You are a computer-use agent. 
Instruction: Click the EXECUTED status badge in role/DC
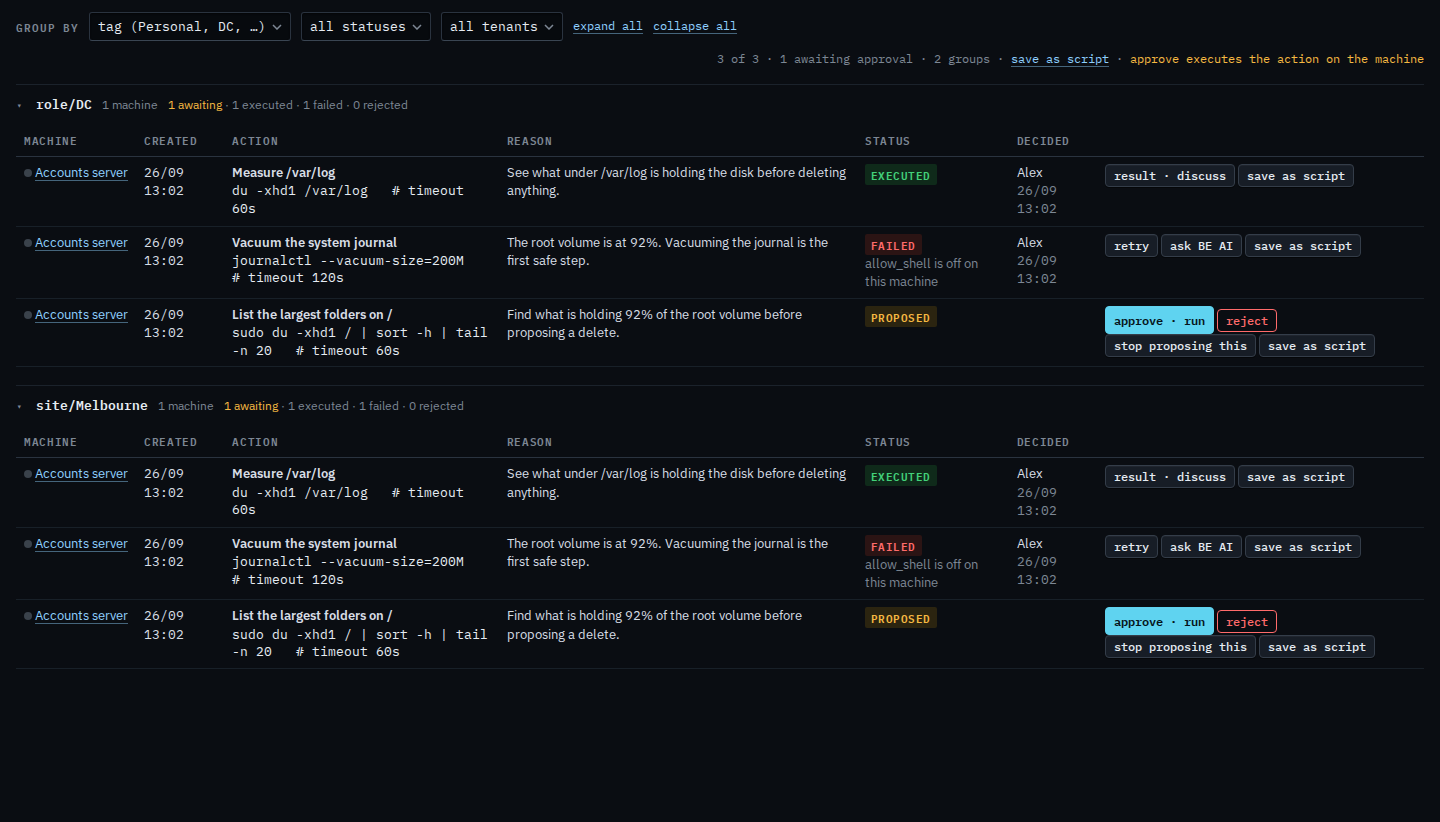tap(901, 176)
